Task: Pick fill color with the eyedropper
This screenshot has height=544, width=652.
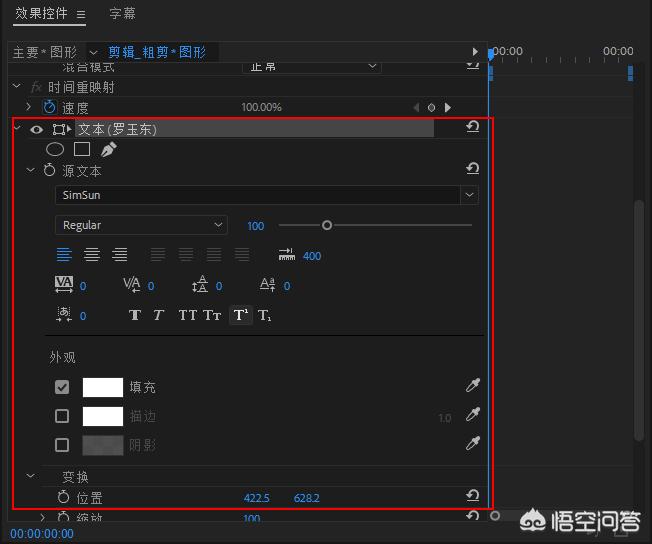Action: point(473,386)
